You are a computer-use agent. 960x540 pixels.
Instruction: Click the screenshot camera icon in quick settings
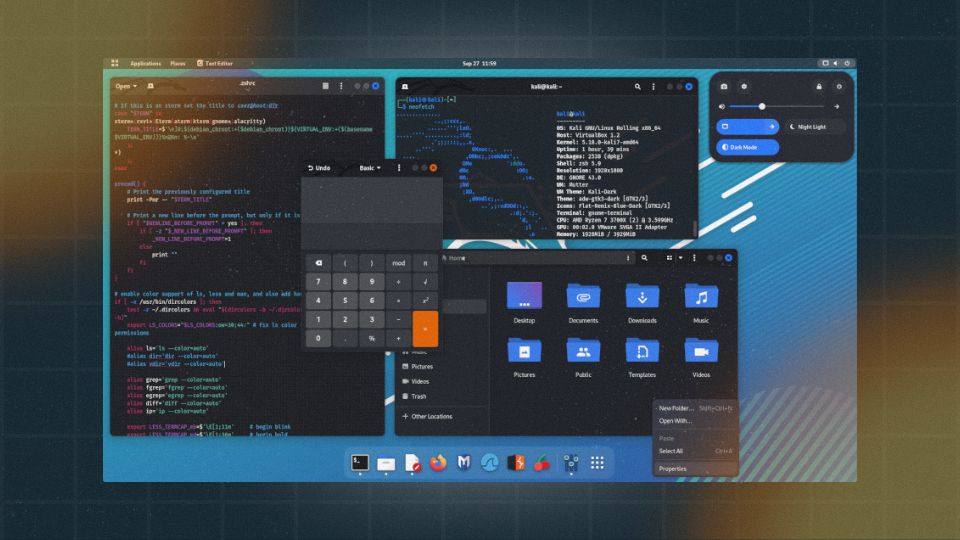click(x=724, y=86)
